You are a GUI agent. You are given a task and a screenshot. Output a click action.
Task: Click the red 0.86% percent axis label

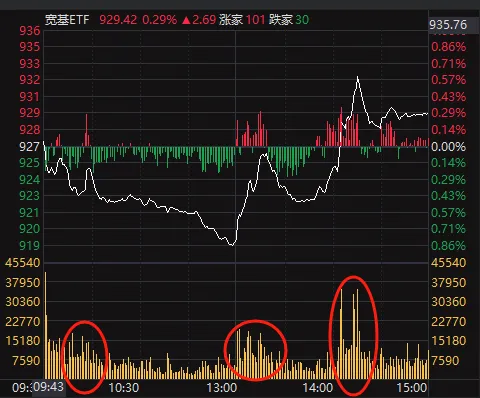tap(448, 47)
